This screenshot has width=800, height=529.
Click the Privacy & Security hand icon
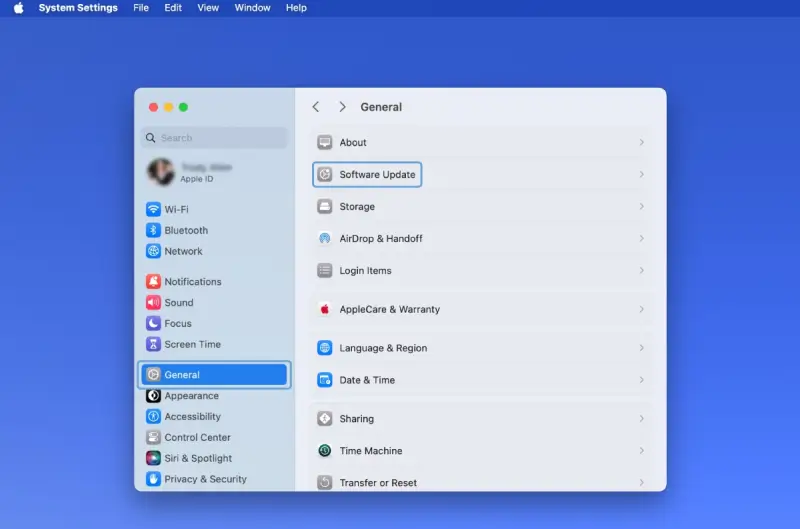pyautogui.click(x=153, y=479)
